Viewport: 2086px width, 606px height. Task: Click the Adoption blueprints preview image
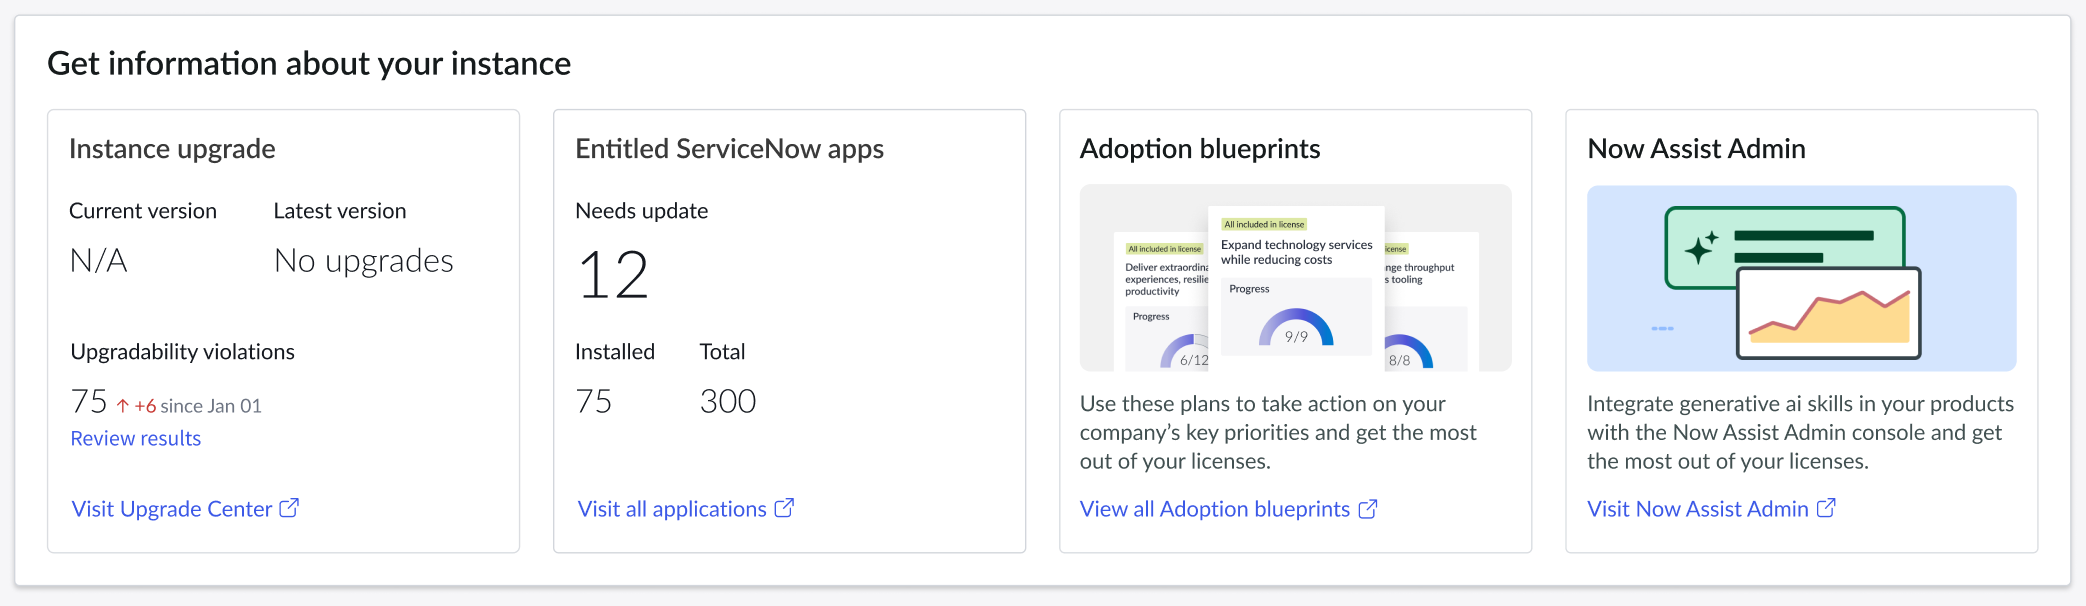(1295, 278)
